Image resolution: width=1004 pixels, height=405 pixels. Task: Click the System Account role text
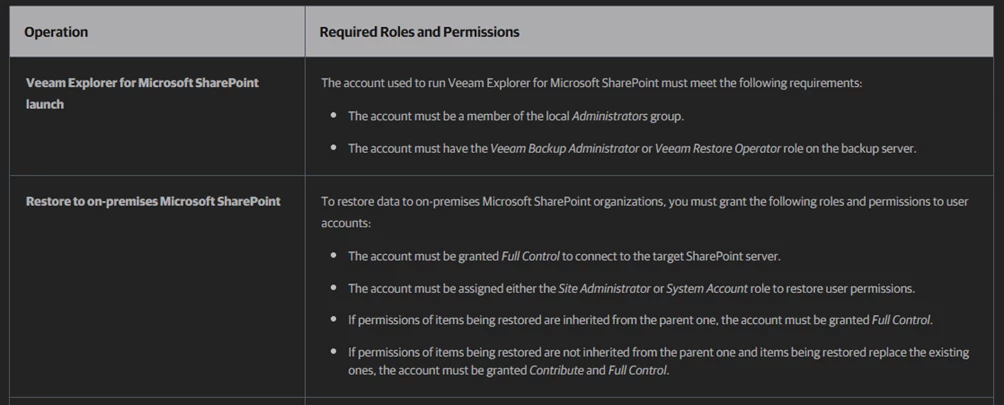(x=707, y=288)
